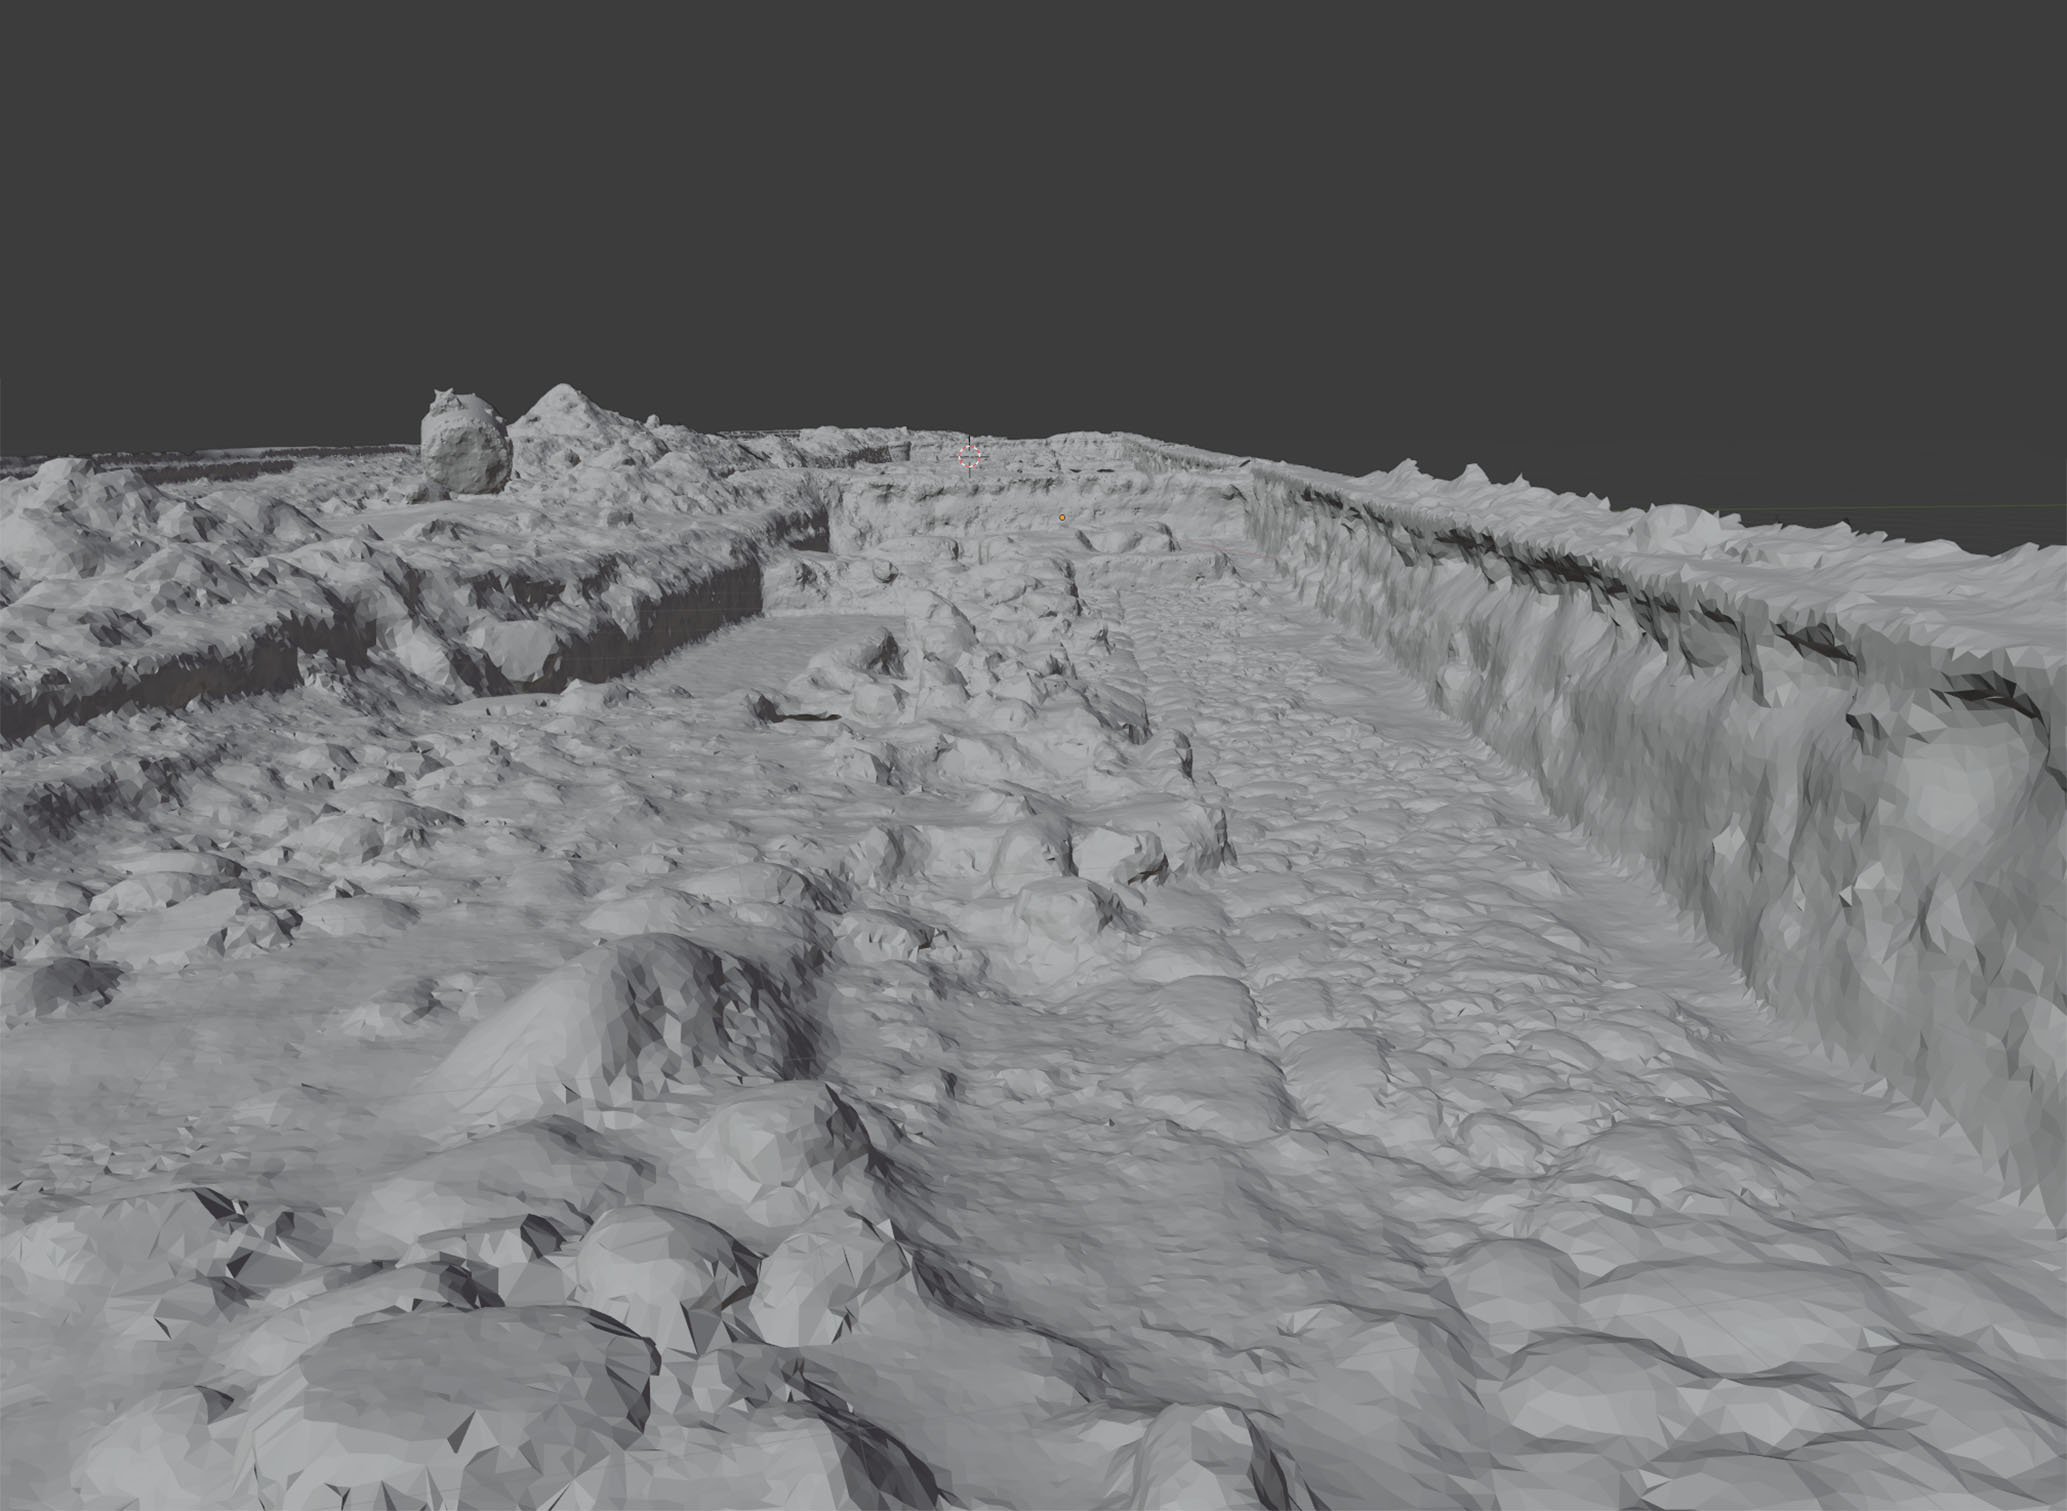Select the orange object origin dot
2067x1511 pixels.
[1062, 517]
